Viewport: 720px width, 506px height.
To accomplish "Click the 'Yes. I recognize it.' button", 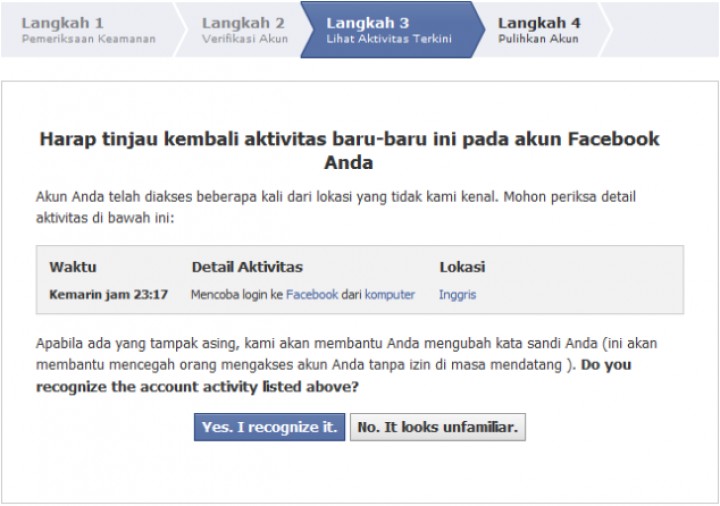I will click(269, 427).
